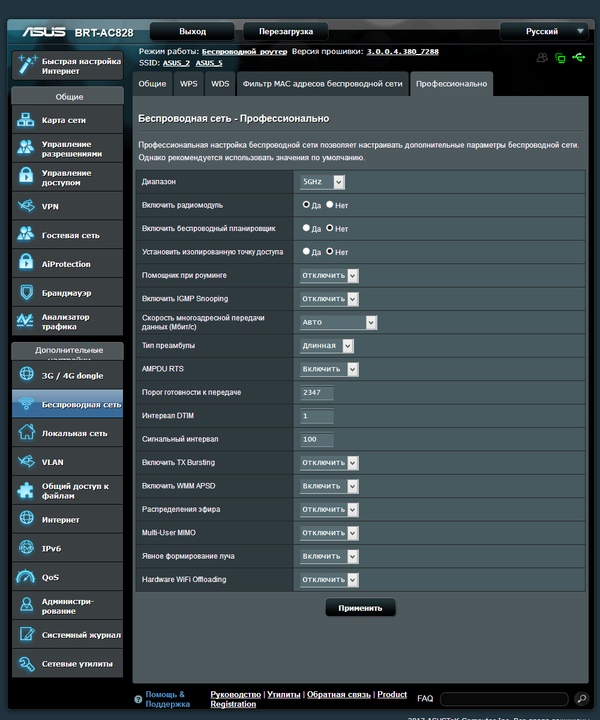The height and width of the screenshot is (720, 600).
Task: Select the Профессионально tab
Action: [451, 84]
